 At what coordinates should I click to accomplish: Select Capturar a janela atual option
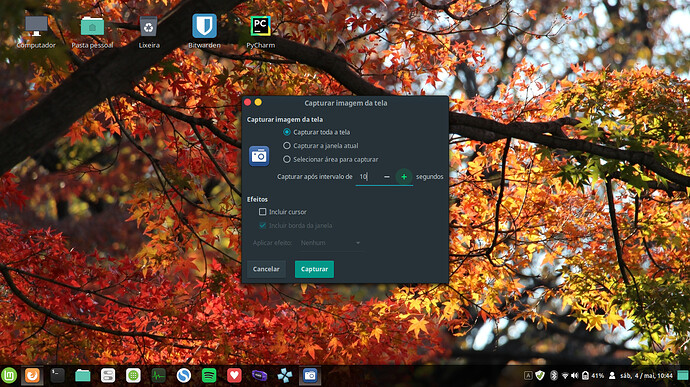click(321, 146)
